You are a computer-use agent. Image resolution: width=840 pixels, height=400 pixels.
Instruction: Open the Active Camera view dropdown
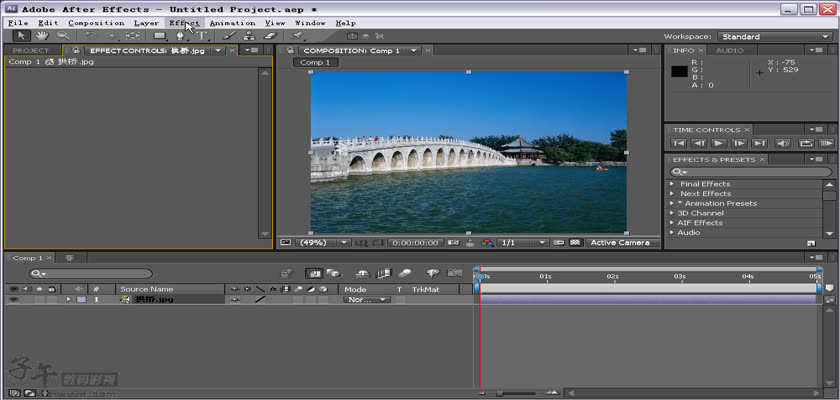[619, 242]
